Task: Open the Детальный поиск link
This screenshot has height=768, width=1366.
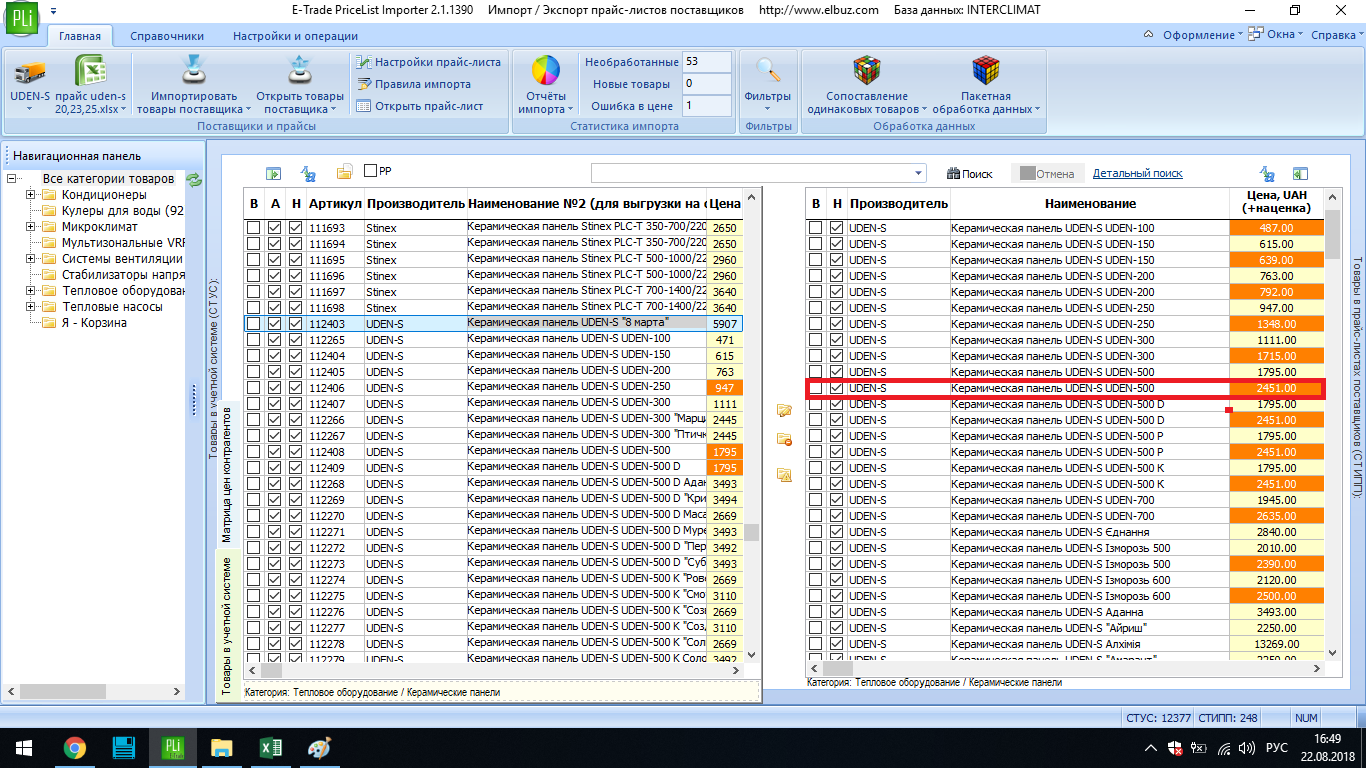Action: (1138, 173)
